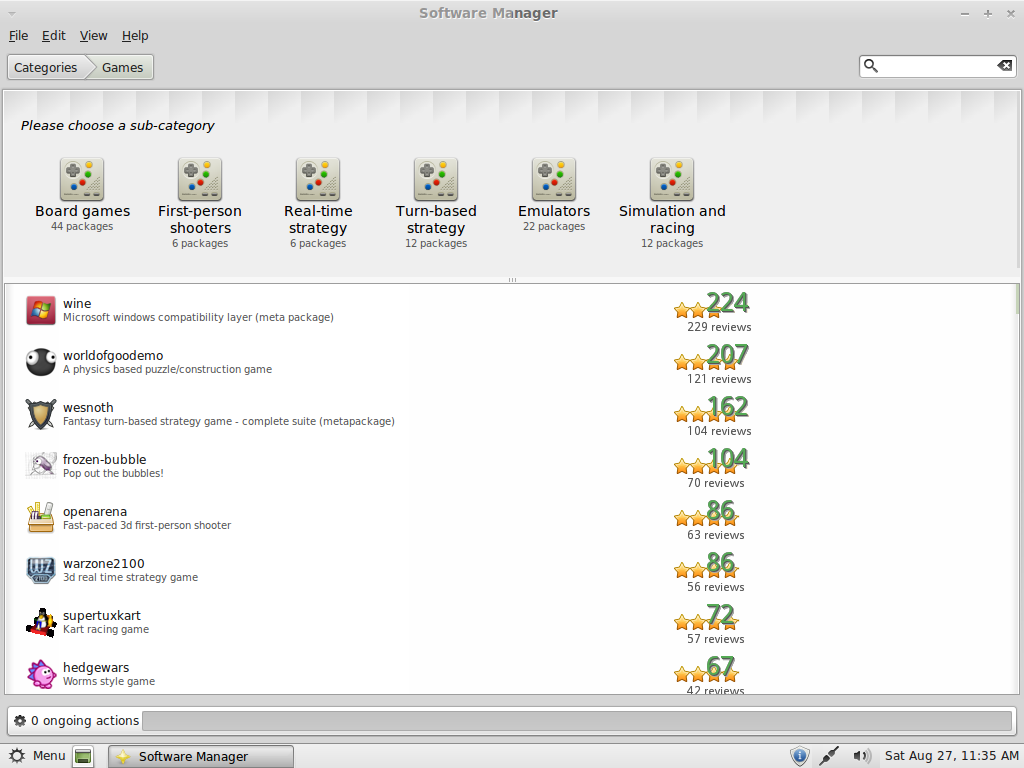The width and height of the screenshot is (1024, 768).
Task: Open the Board games sub-category icon
Action: [x=82, y=179]
